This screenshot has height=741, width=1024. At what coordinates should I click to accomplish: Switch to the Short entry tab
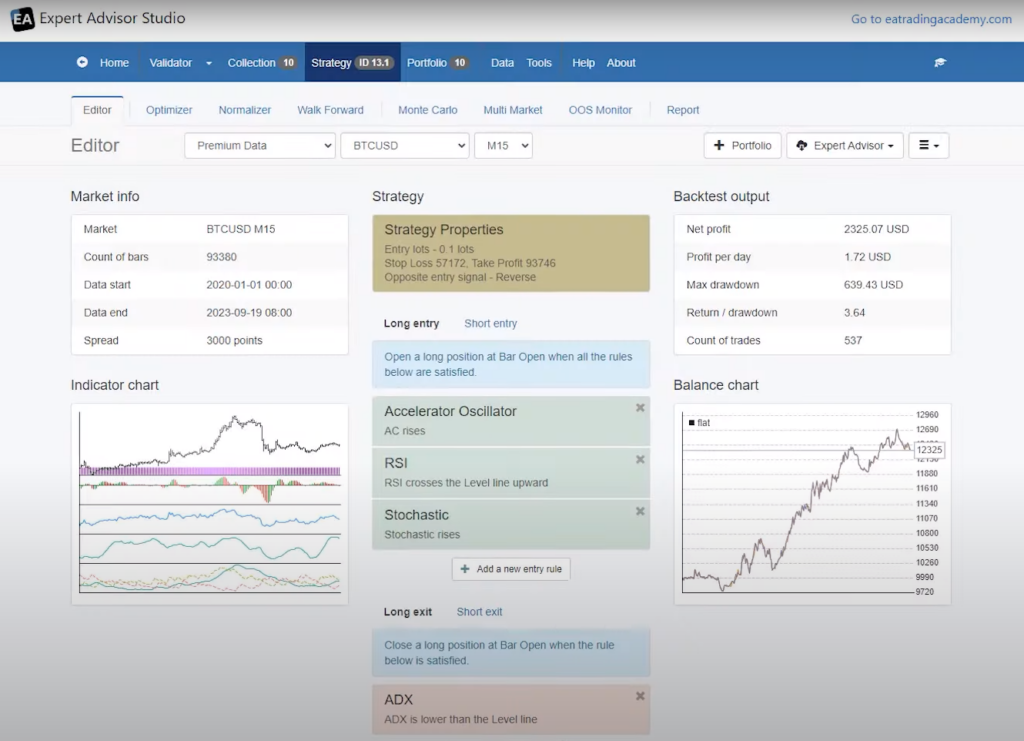pos(490,324)
